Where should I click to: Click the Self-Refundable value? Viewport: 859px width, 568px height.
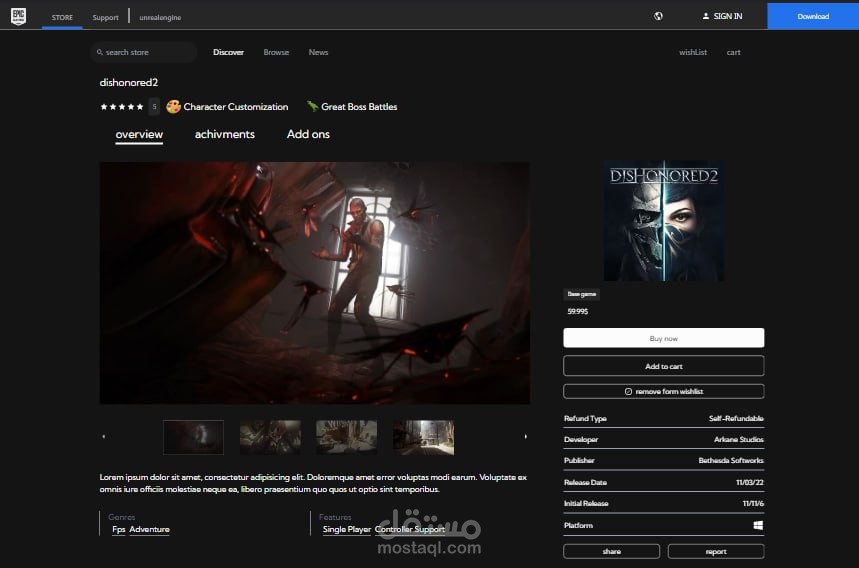coord(736,418)
